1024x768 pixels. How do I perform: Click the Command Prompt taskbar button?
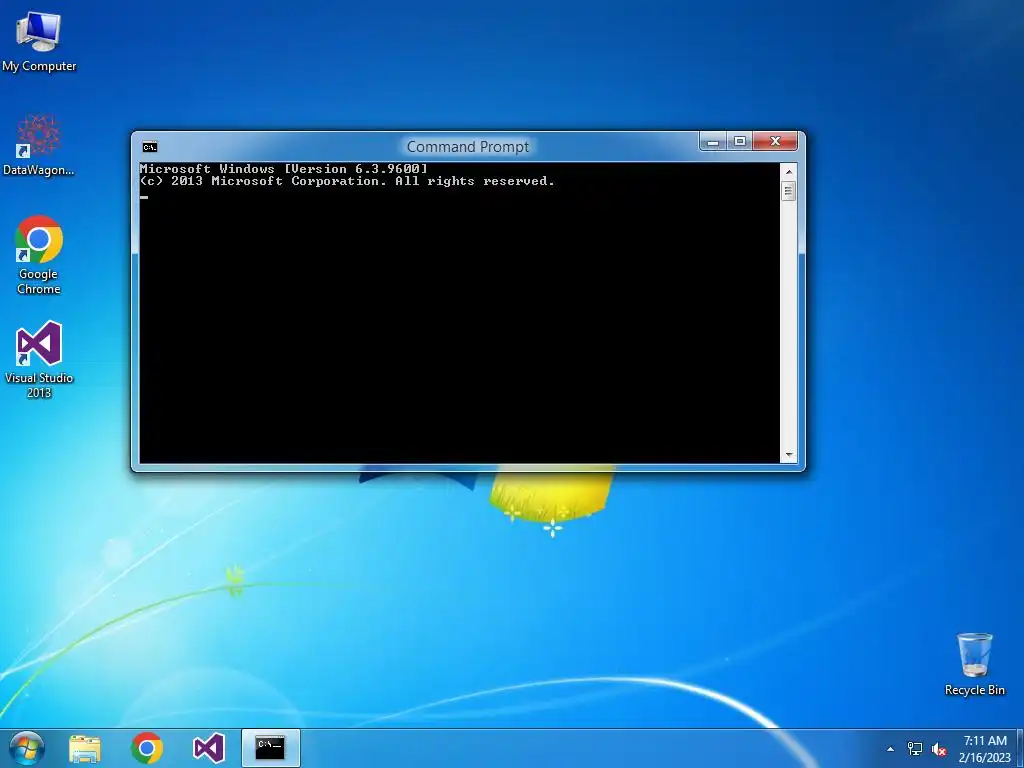pyautogui.click(x=270, y=748)
